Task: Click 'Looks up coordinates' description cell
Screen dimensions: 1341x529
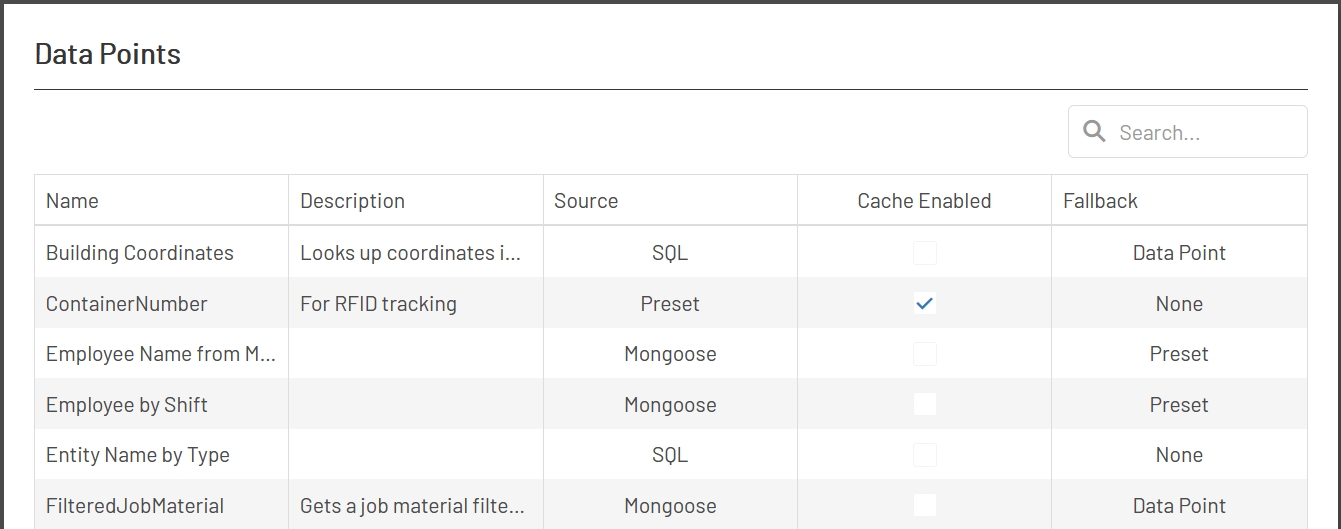Action: 410,253
